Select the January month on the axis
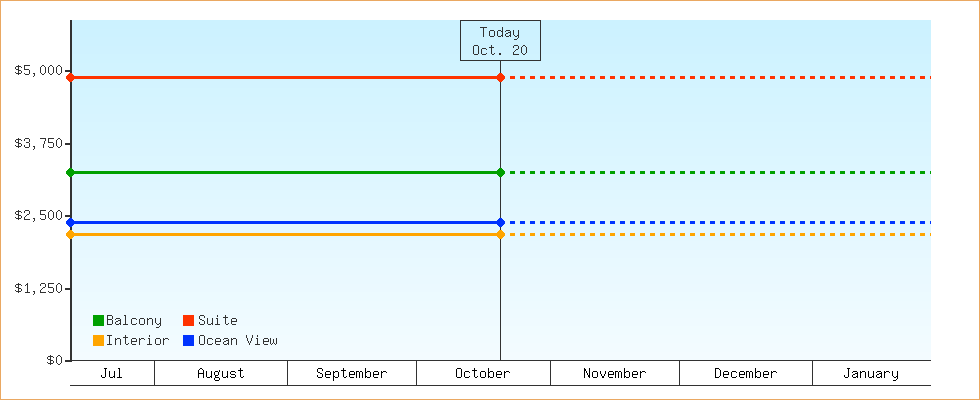The width and height of the screenshot is (980, 400). pos(871,373)
